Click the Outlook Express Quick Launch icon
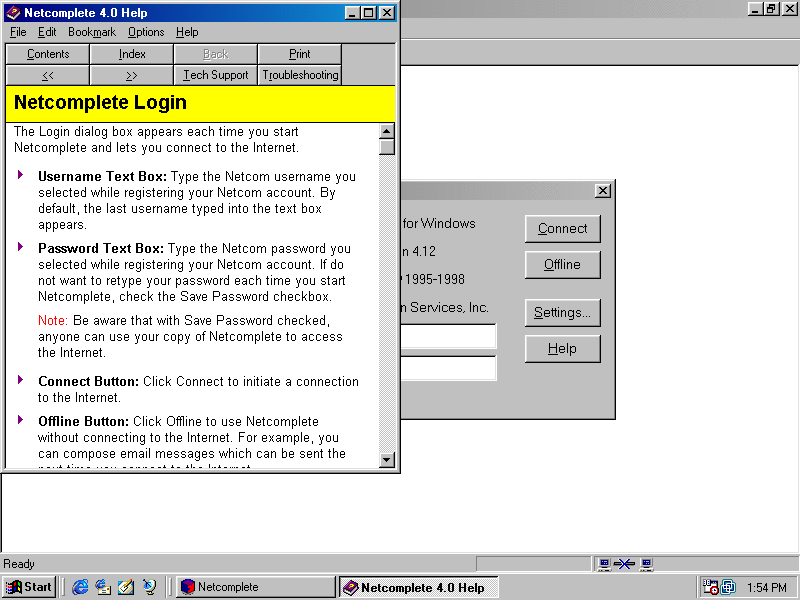800x600 pixels. [x=103, y=587]
